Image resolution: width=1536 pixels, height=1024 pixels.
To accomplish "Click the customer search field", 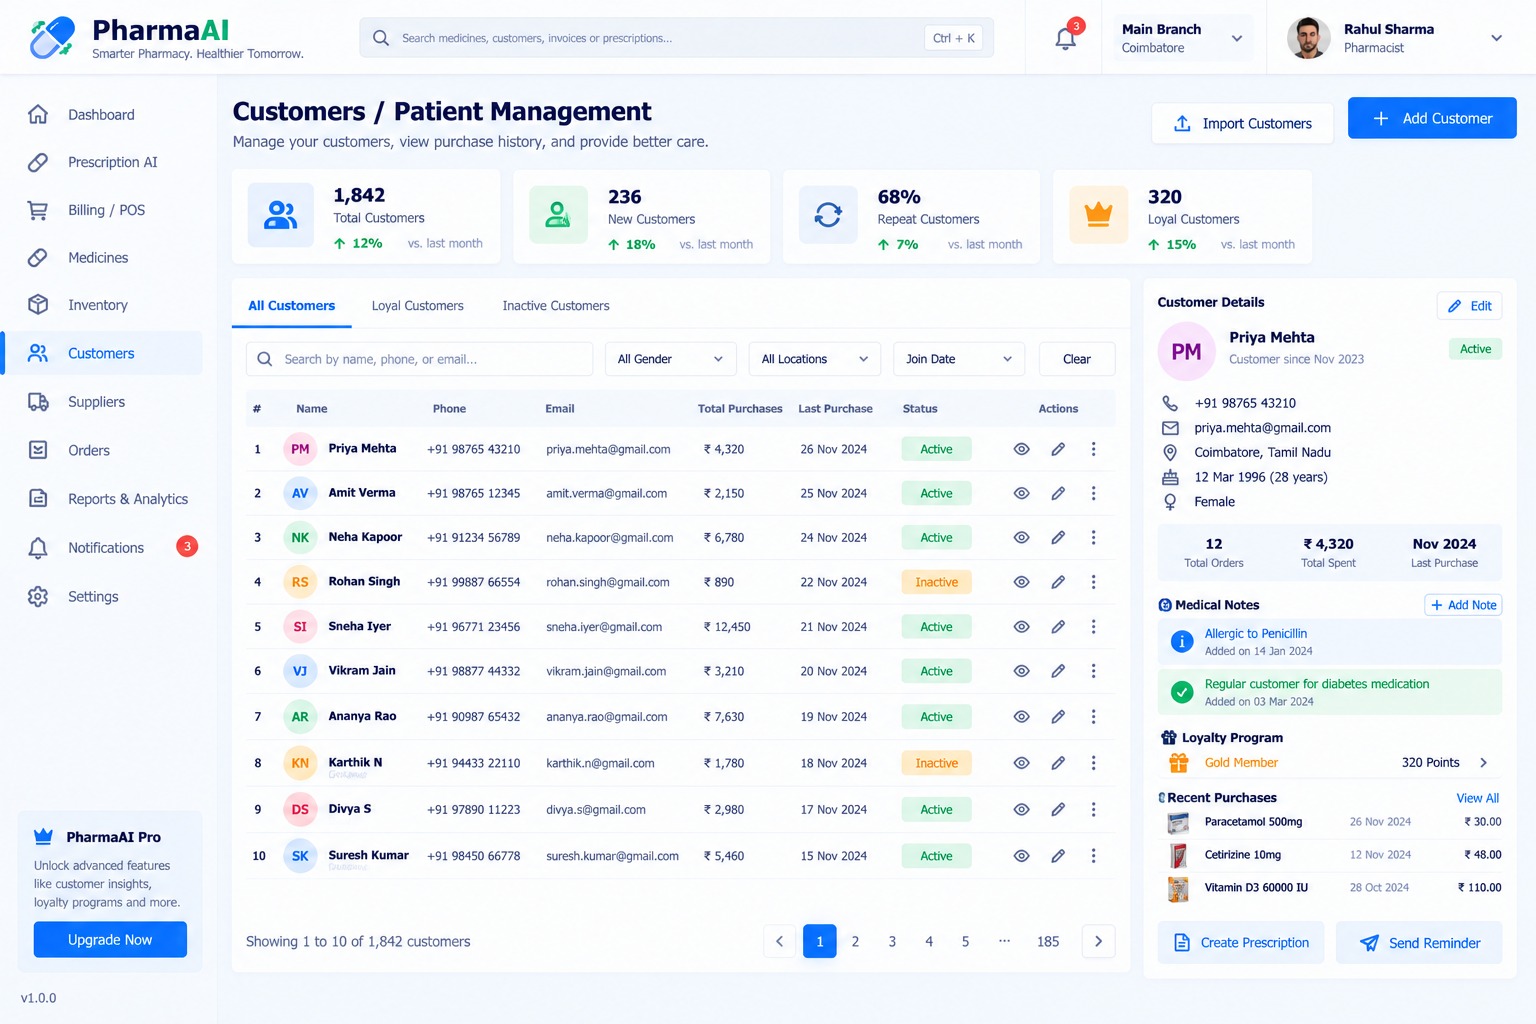I will pos(419,359).
